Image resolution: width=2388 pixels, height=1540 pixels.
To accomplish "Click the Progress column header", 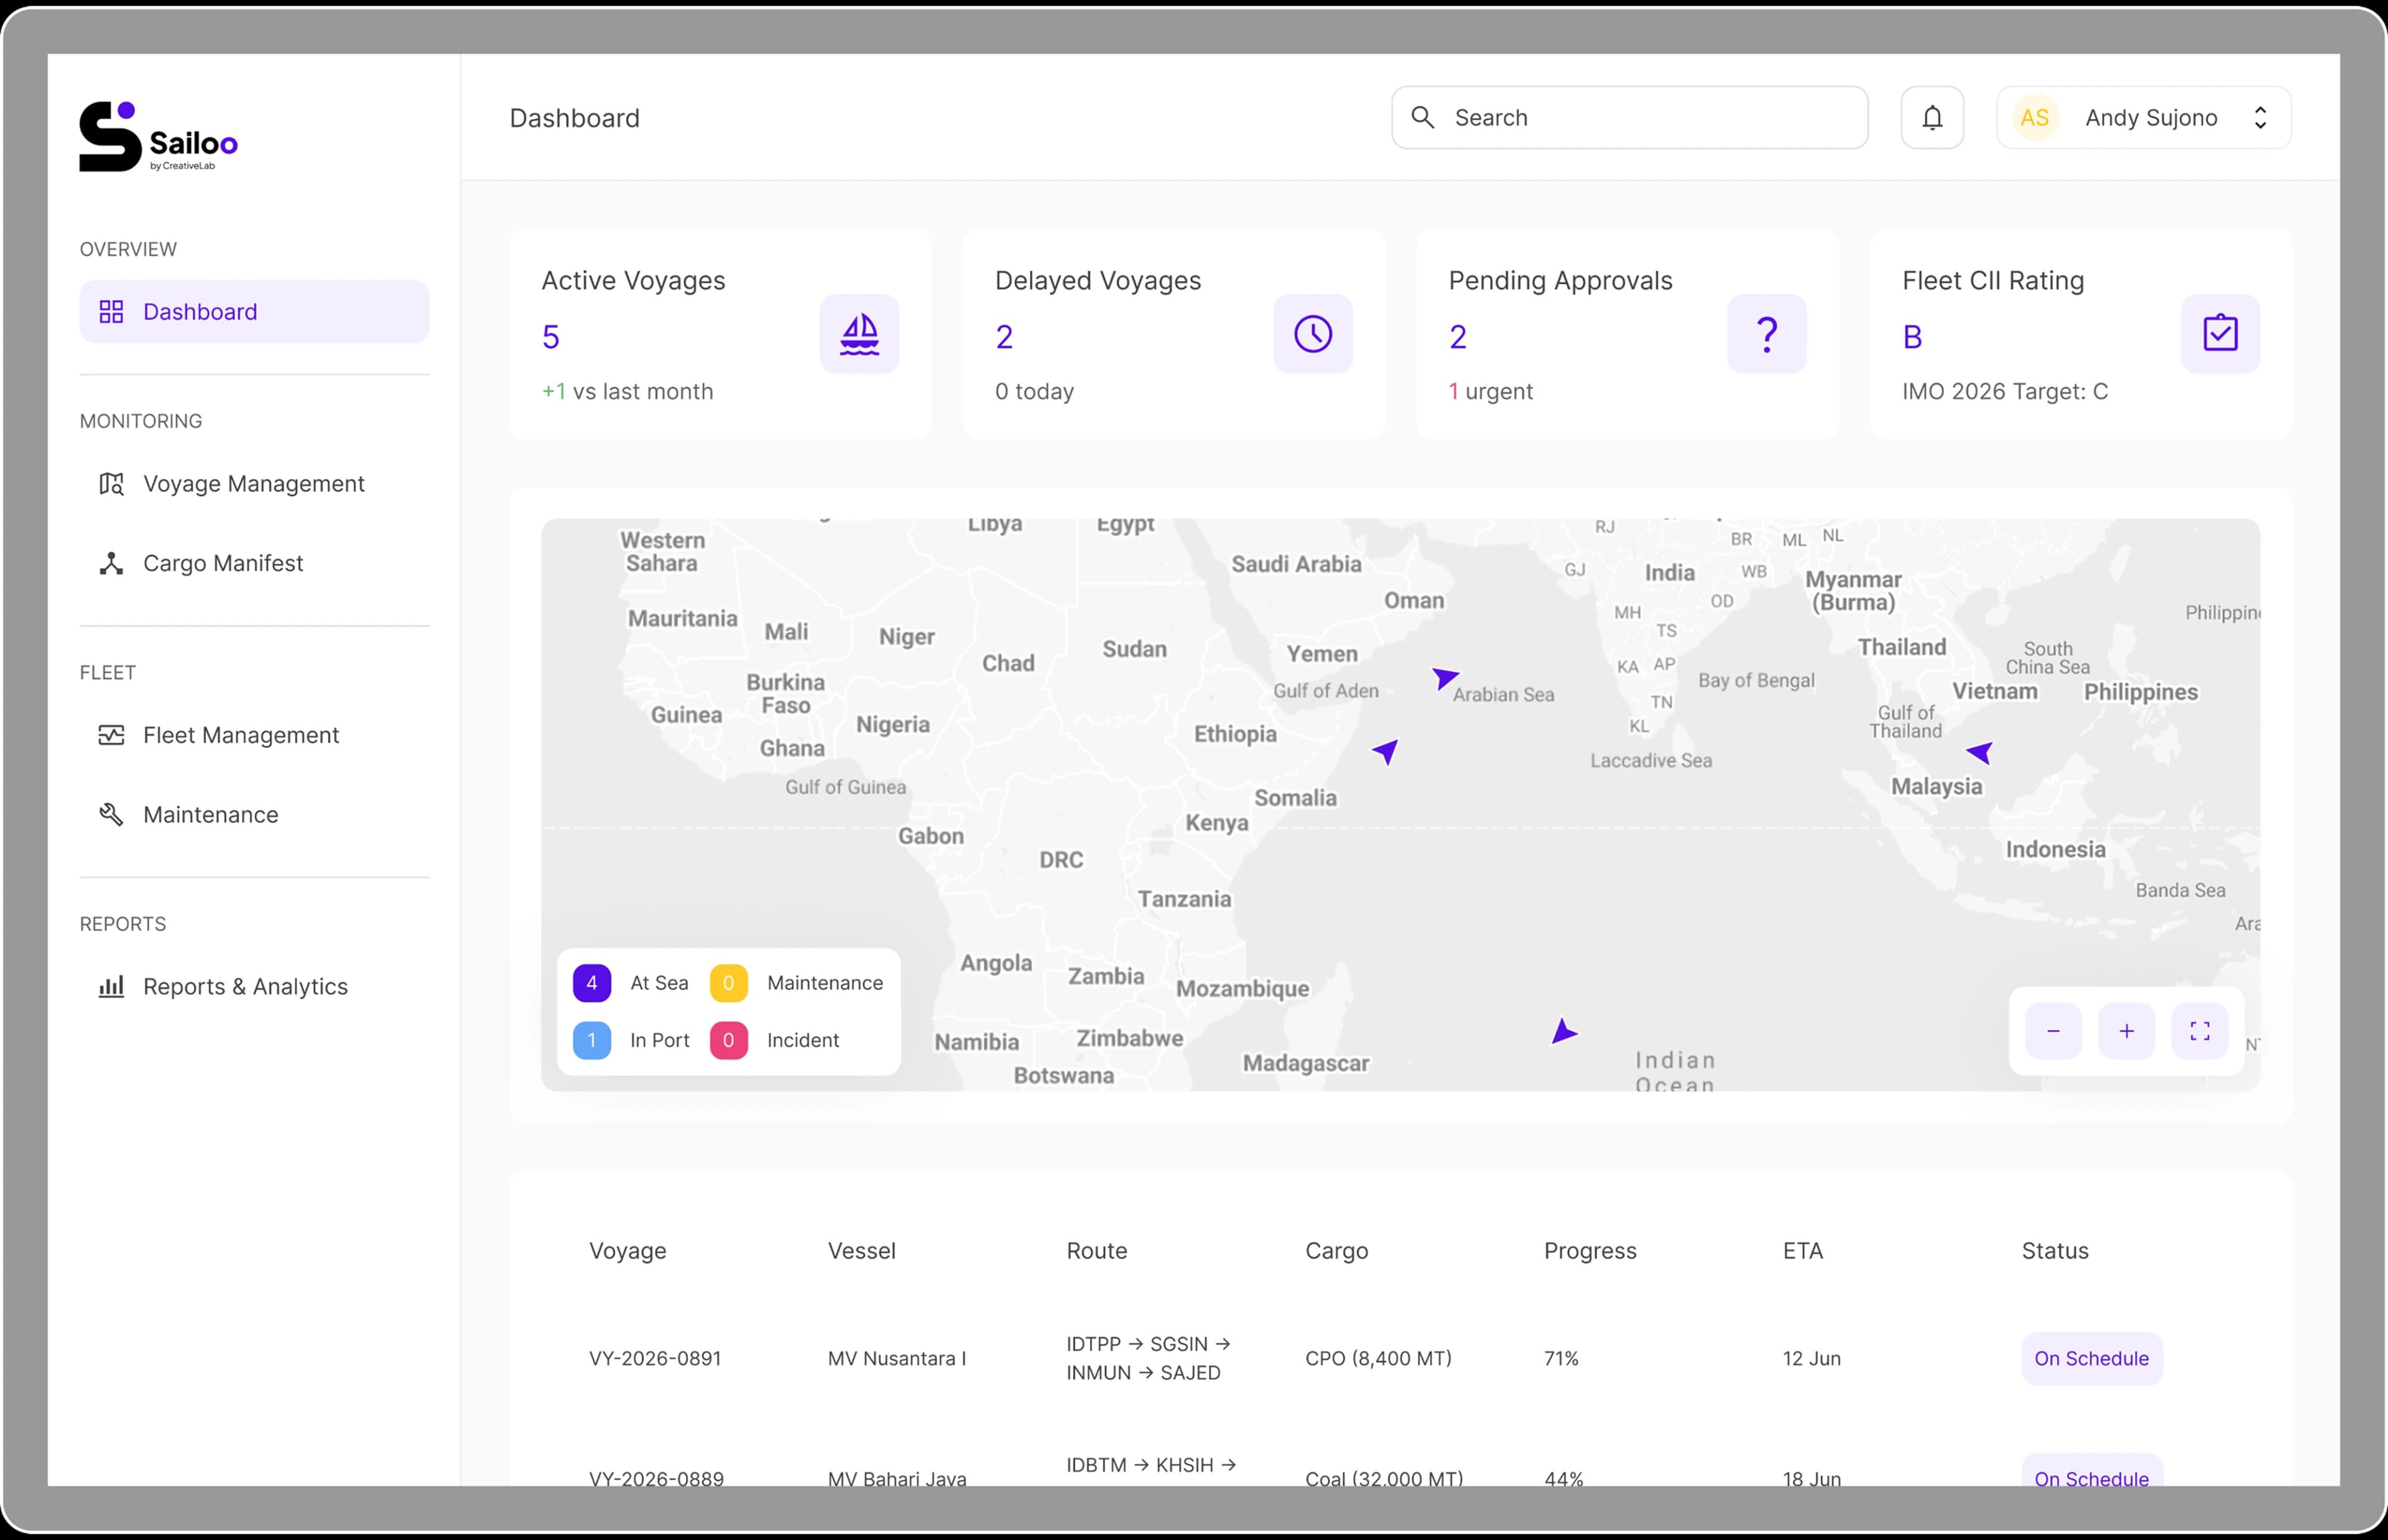I will click(1590, 1251).
